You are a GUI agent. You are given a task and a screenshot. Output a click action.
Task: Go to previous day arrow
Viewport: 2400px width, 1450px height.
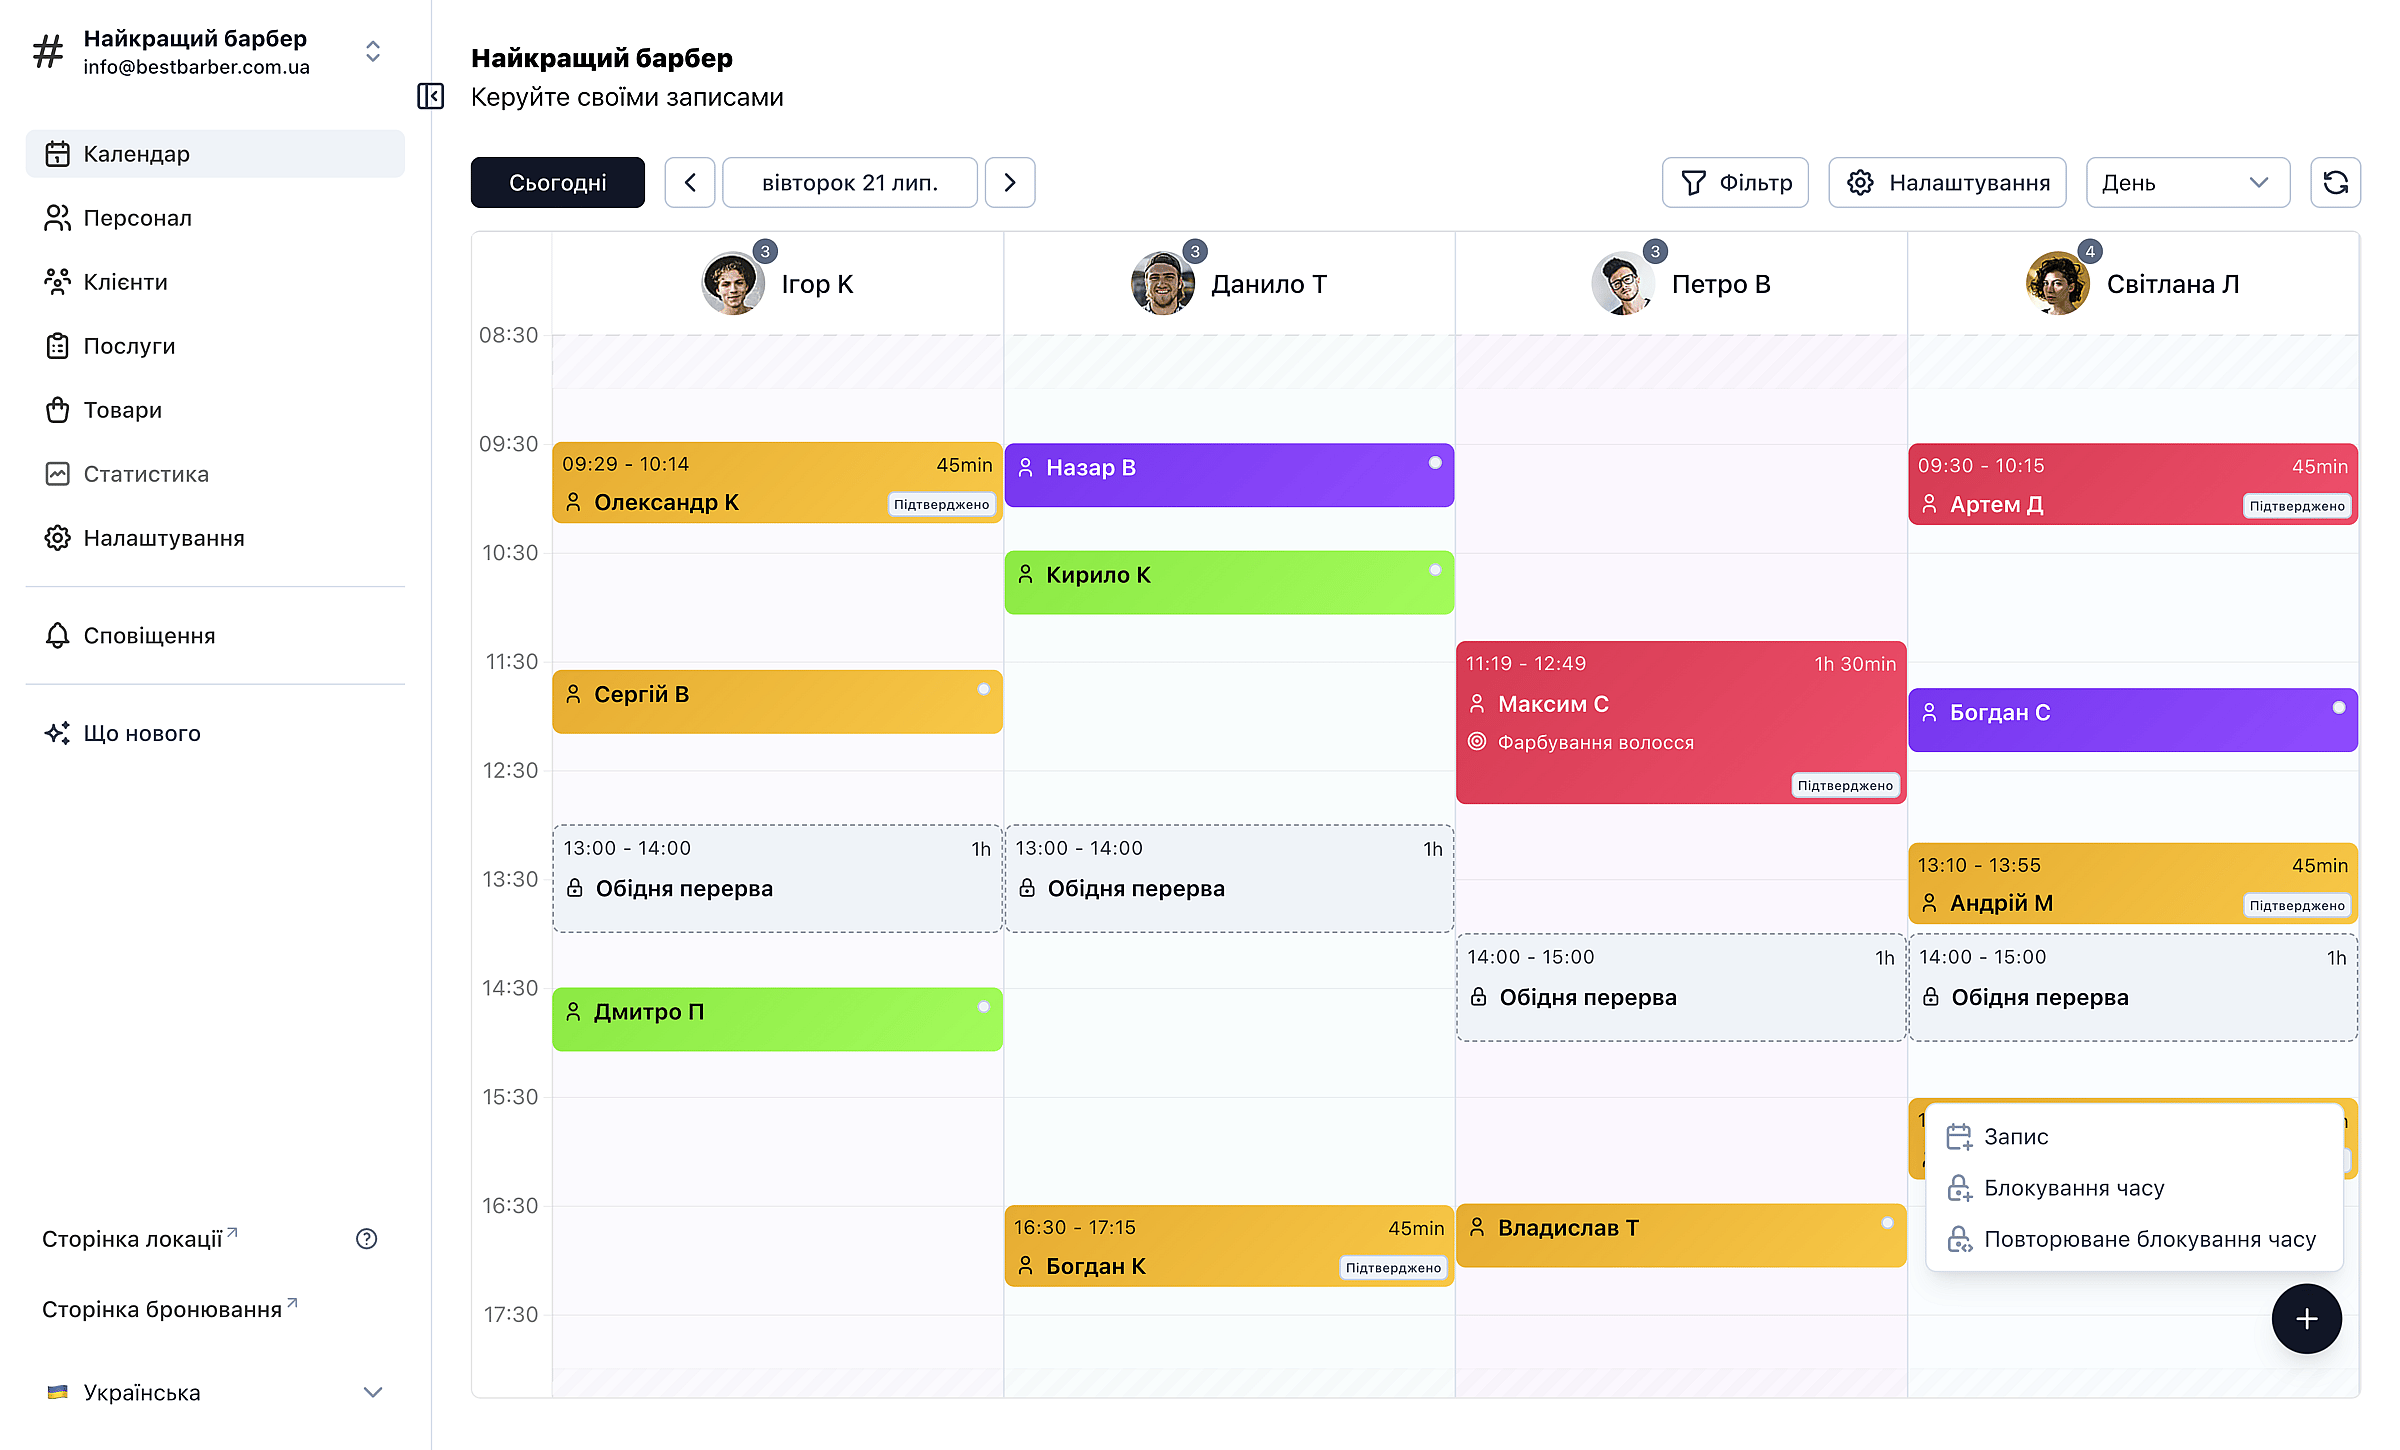(x=690, y=183)
